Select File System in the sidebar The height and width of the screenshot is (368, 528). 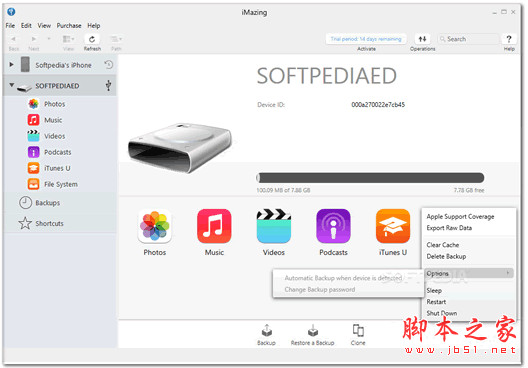point(61,184)
